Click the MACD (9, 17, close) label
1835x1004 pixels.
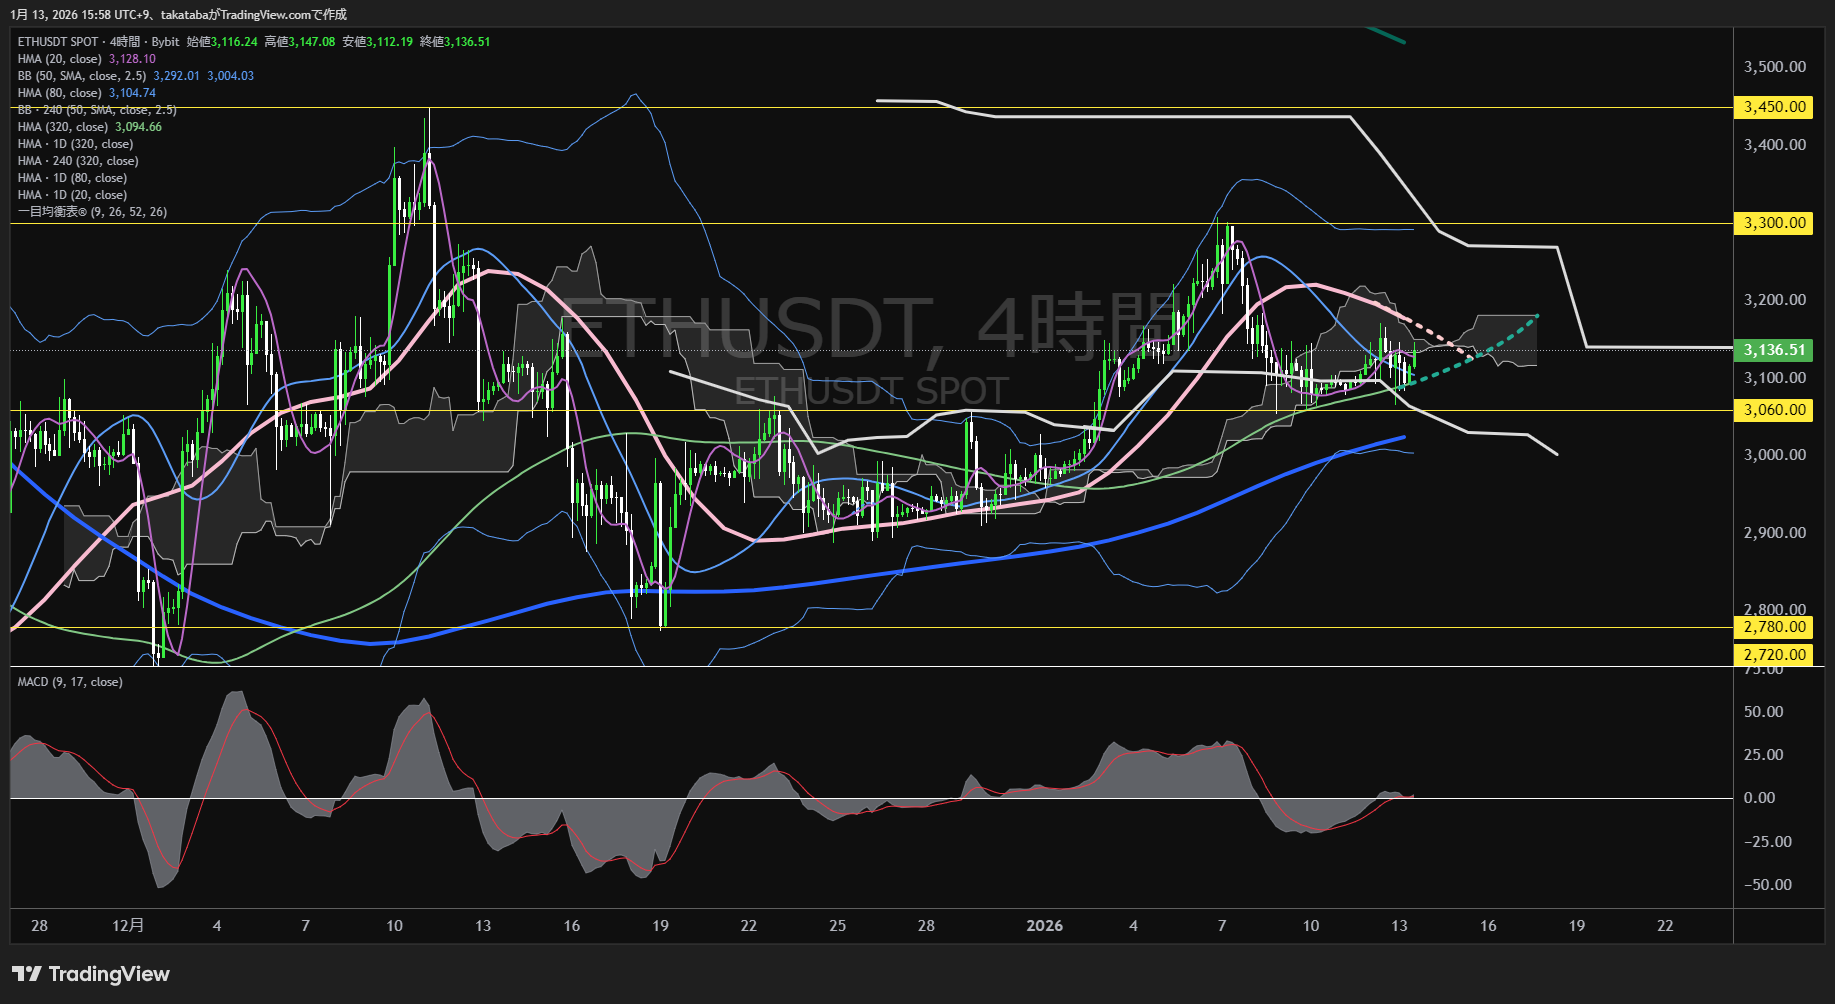pyautogui.click(x=70, y=682)
